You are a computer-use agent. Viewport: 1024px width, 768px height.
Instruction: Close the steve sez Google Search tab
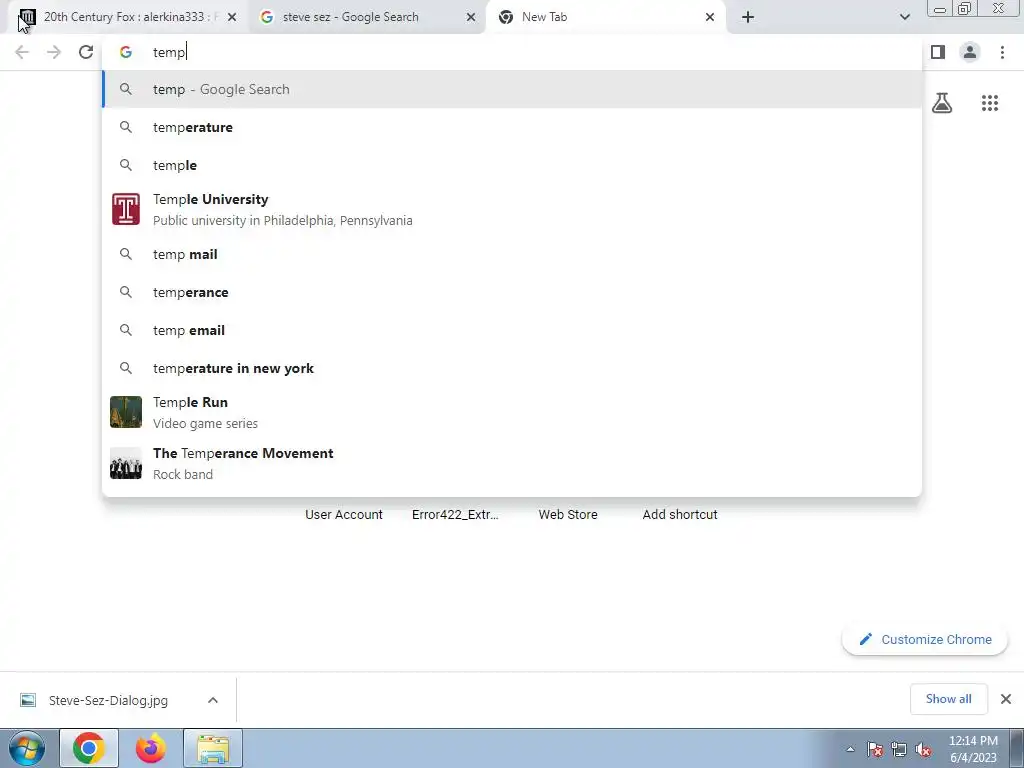coord(471,18)
